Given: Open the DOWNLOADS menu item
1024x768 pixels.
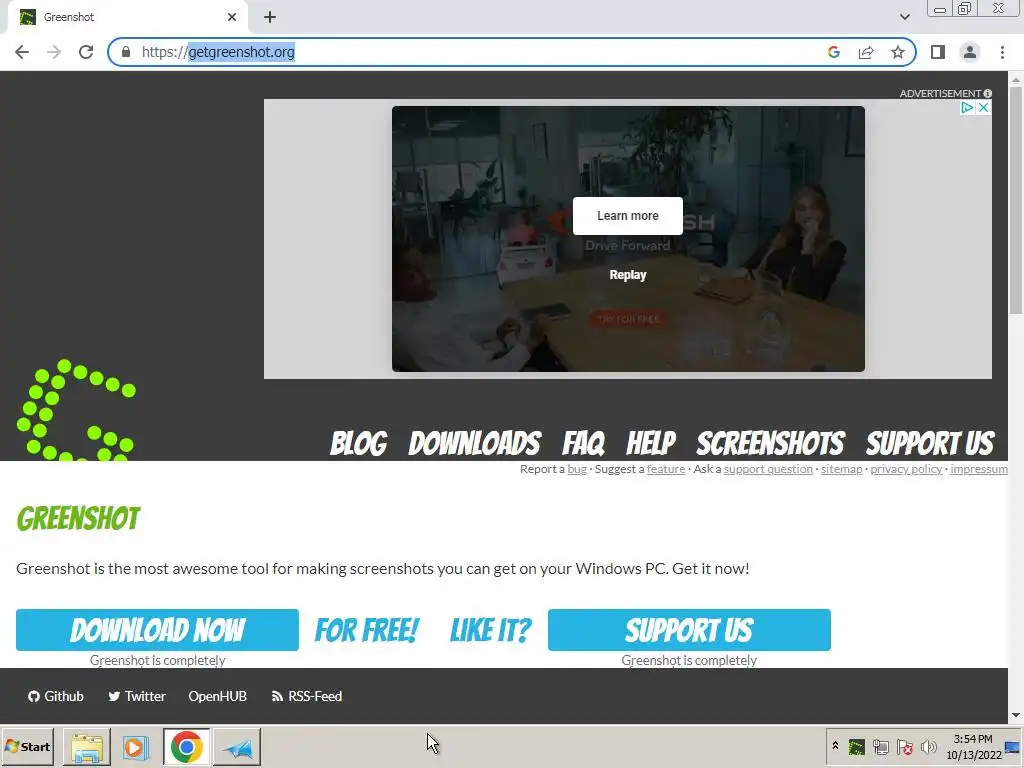Looking at the screenshot, I should (x=475, y=443).
